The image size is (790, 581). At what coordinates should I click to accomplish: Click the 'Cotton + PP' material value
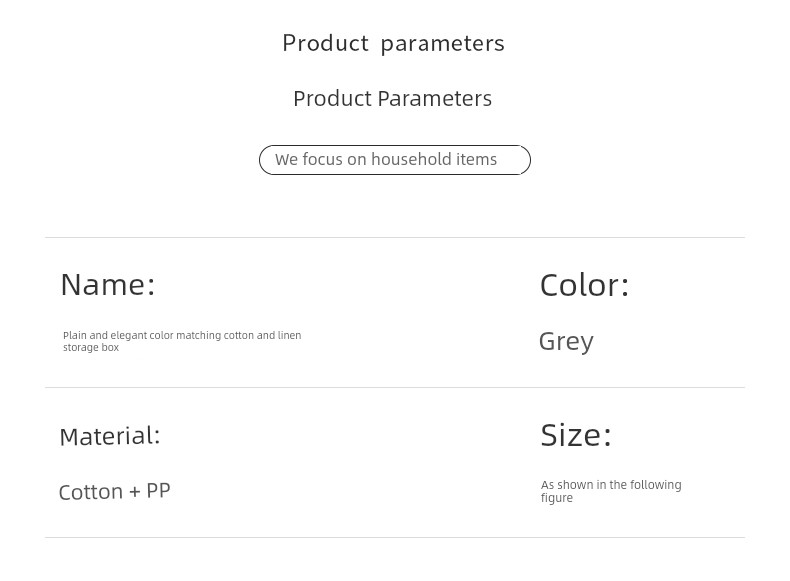(x=114, y=492)
